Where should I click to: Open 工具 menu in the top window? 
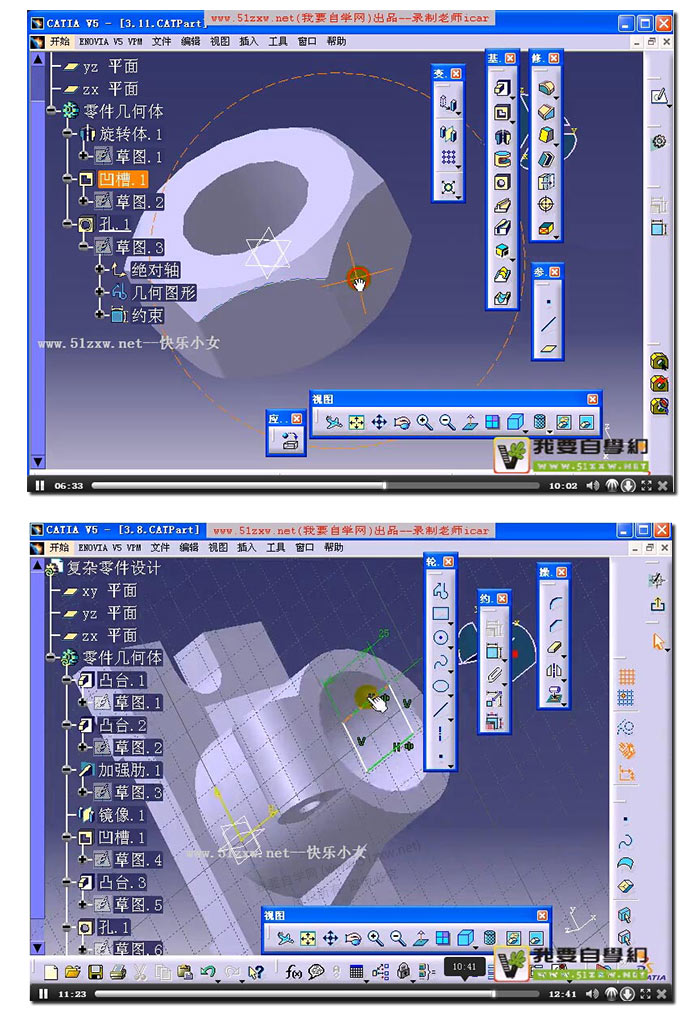coord(278,42)
